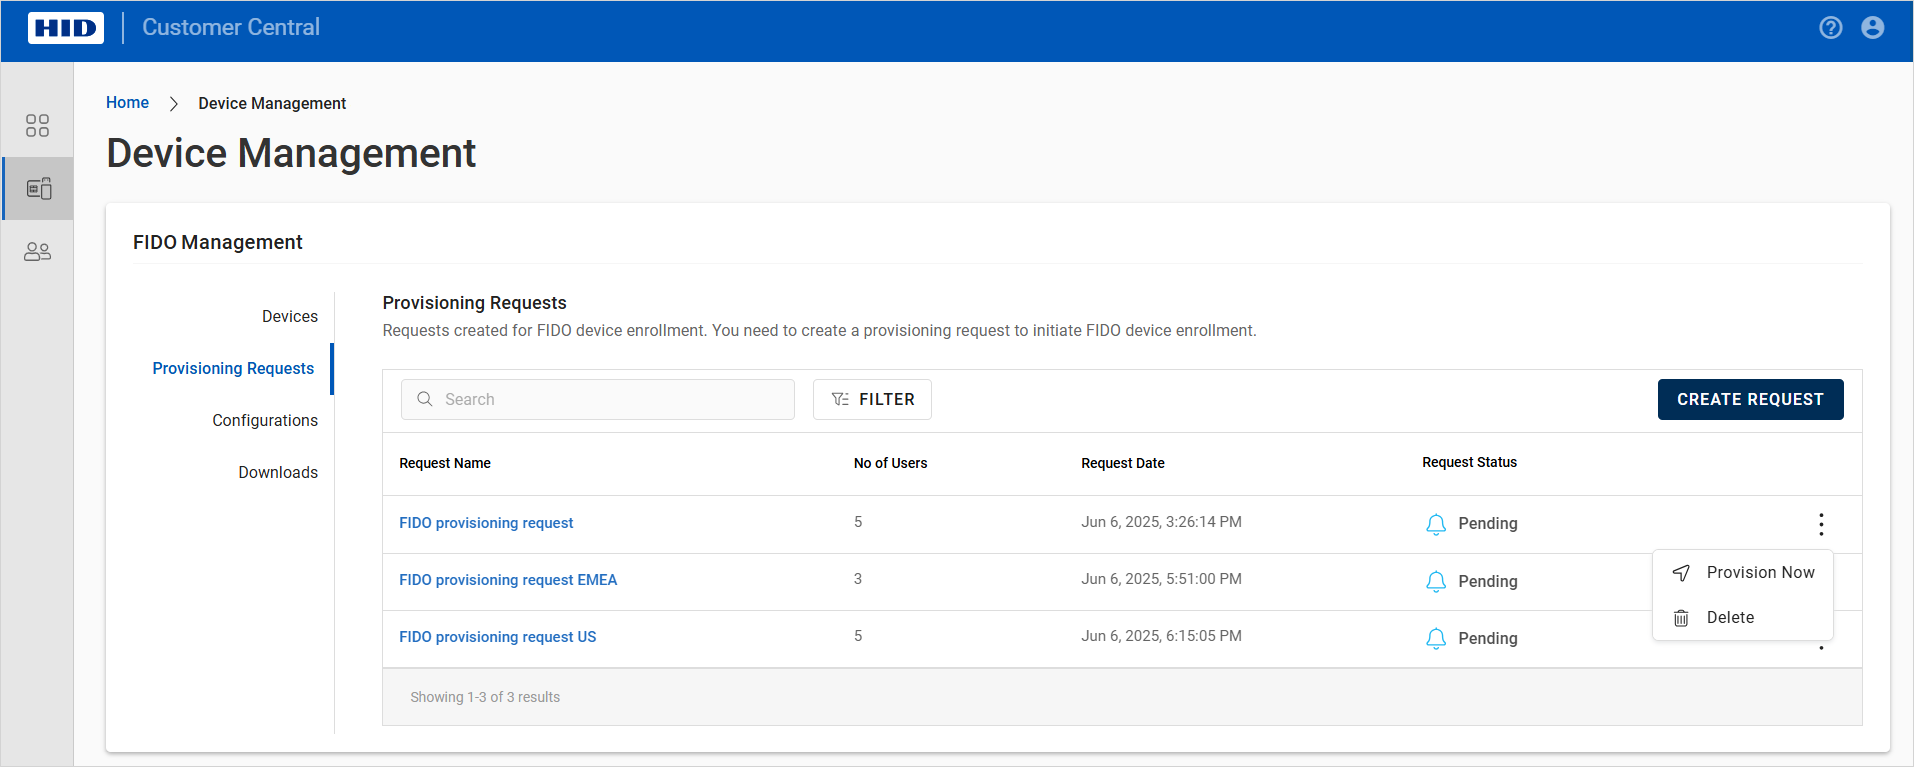The height and width of the screenshot is (767, 1914).
Task: Open the help question mark icon
Action: [1830, 28]
